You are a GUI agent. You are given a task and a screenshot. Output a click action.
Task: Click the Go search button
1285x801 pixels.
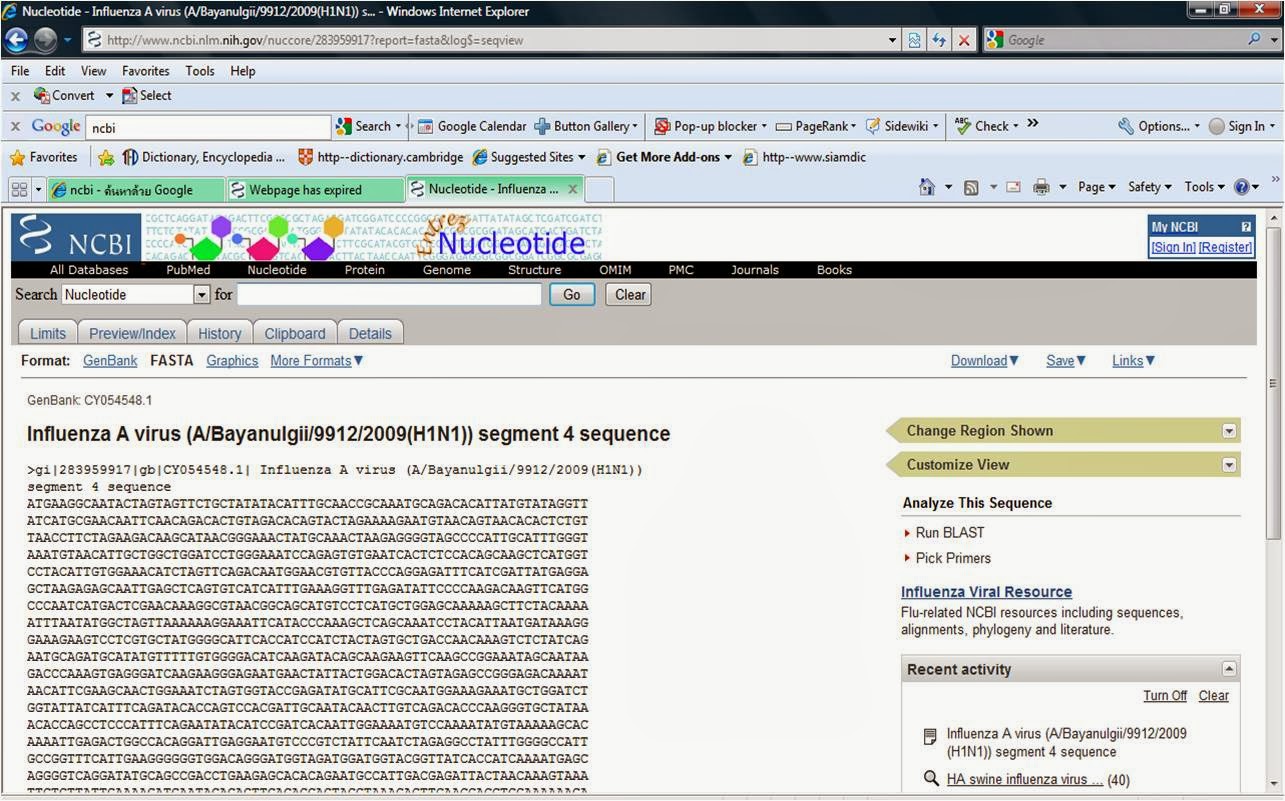(x=571, y=294)
